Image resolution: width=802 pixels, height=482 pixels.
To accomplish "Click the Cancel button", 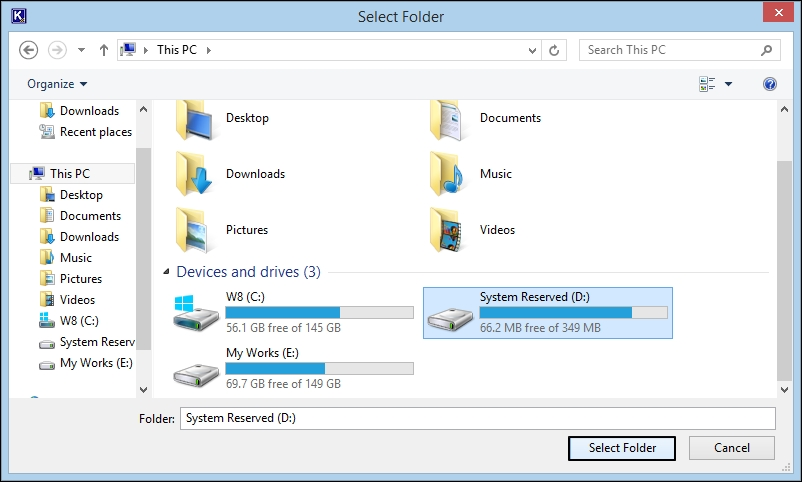I will coord(732,448).
